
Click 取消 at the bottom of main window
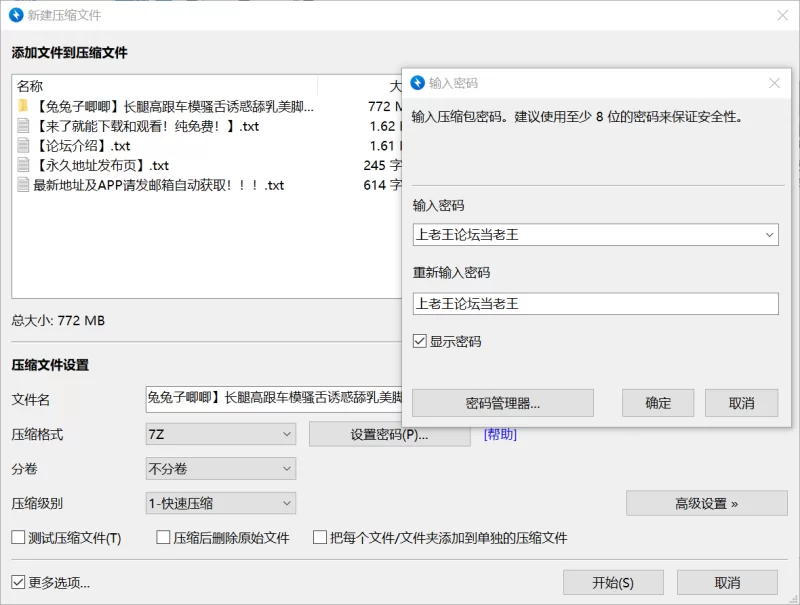coord(727,582)
